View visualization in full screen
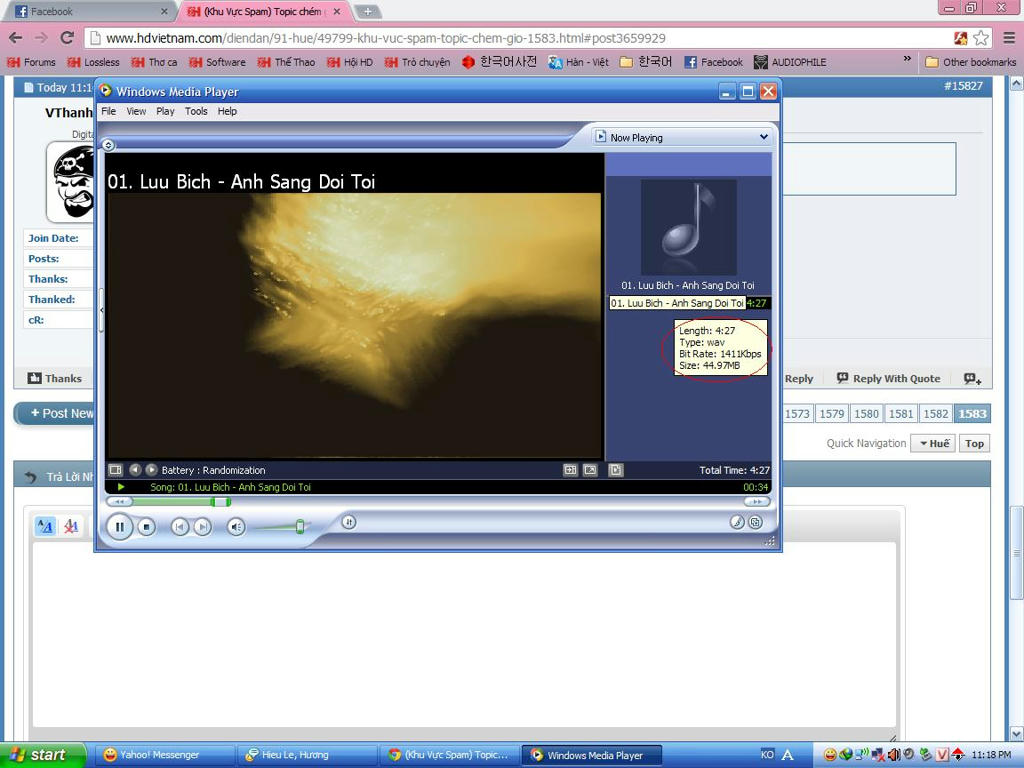The width and height of the screenshot is (1024, 768). coord(590,470)
